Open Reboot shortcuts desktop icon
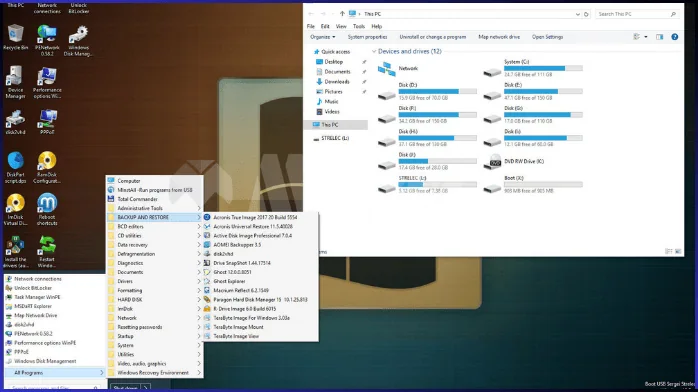 pyautogui.click(x=47, y=210)
